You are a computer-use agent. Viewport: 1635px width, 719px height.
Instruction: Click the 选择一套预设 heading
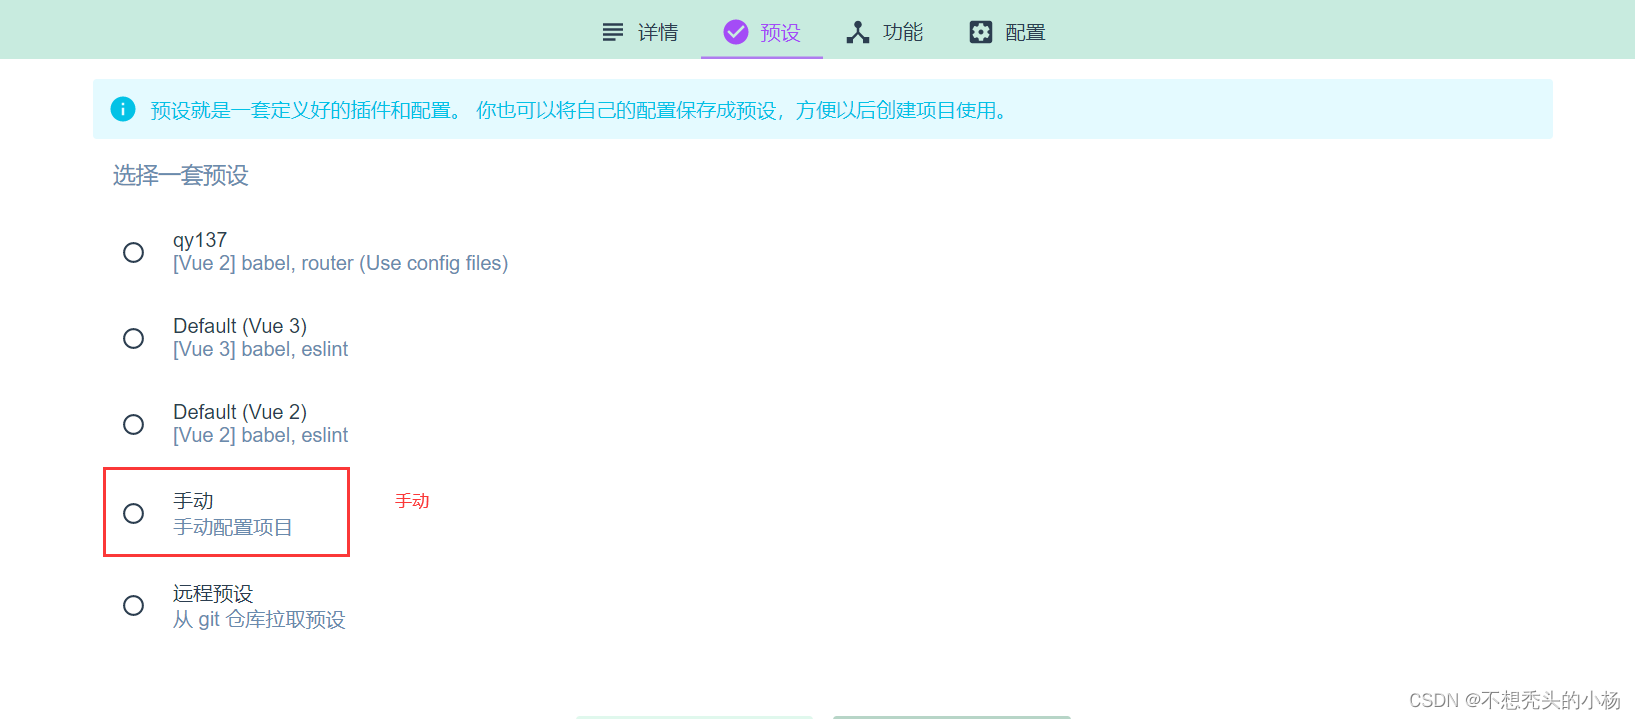[181, 175]
